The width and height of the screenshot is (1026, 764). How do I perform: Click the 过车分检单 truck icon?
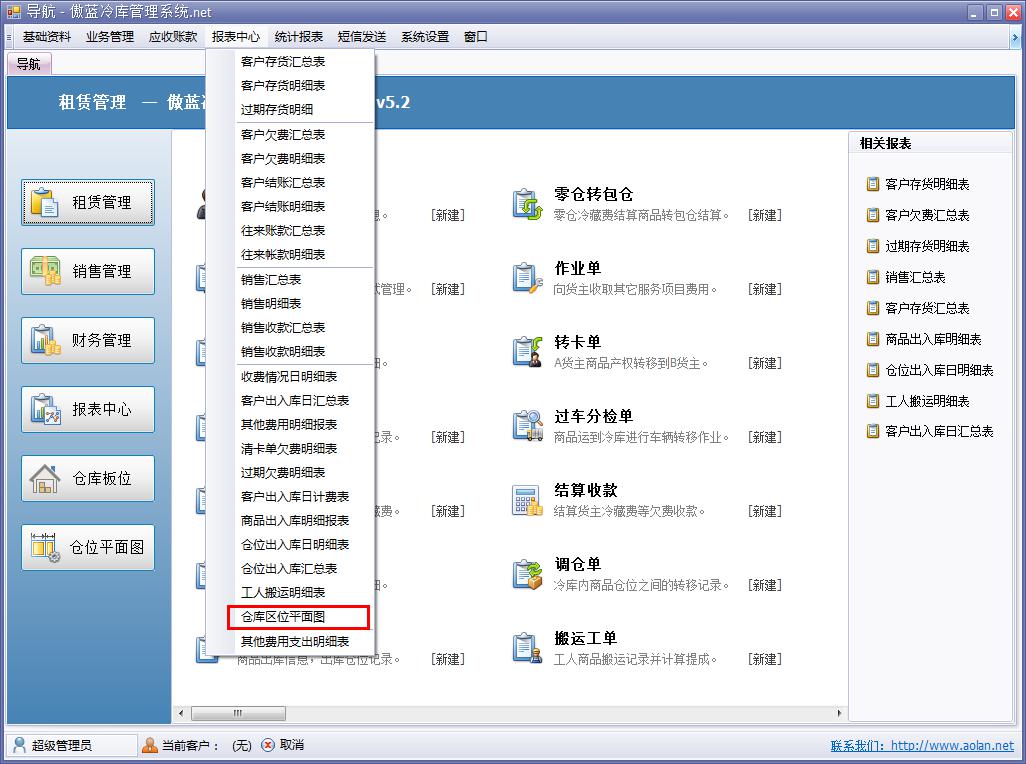click(x=527, y=426)
